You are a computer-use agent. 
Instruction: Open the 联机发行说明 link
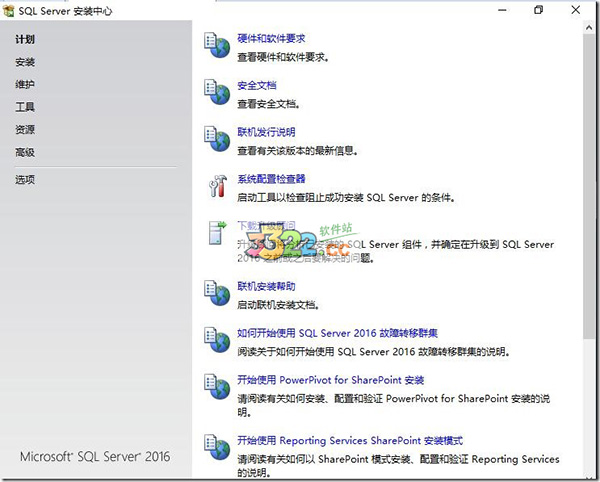pyautogui.click(x=266, y=132)
